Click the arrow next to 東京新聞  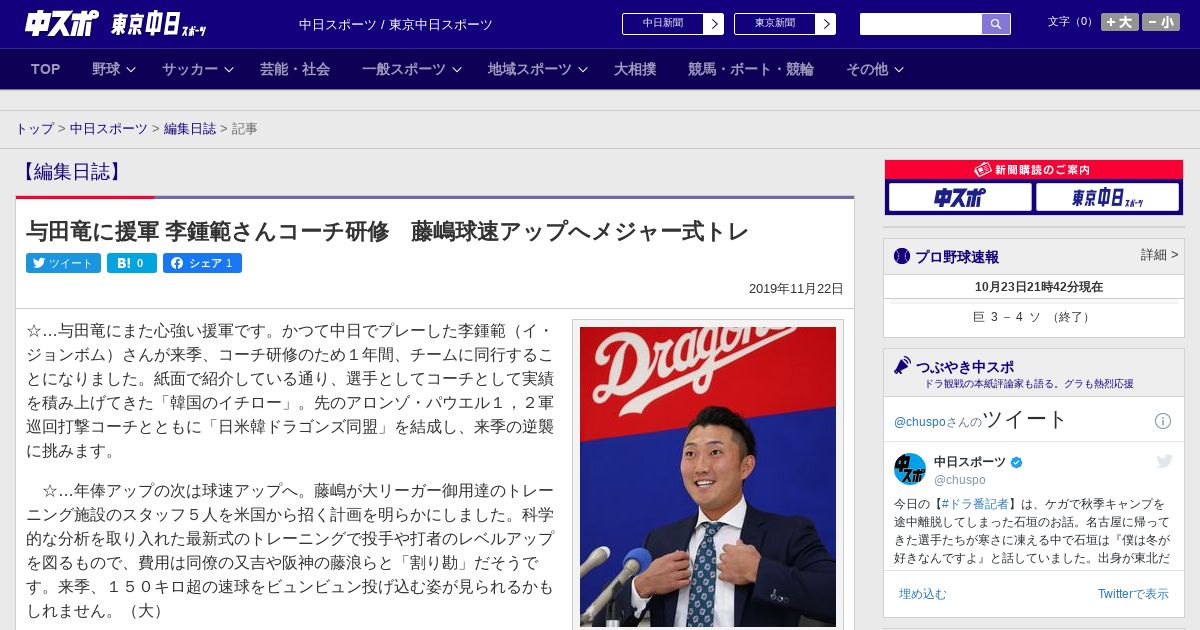(825, 24)
